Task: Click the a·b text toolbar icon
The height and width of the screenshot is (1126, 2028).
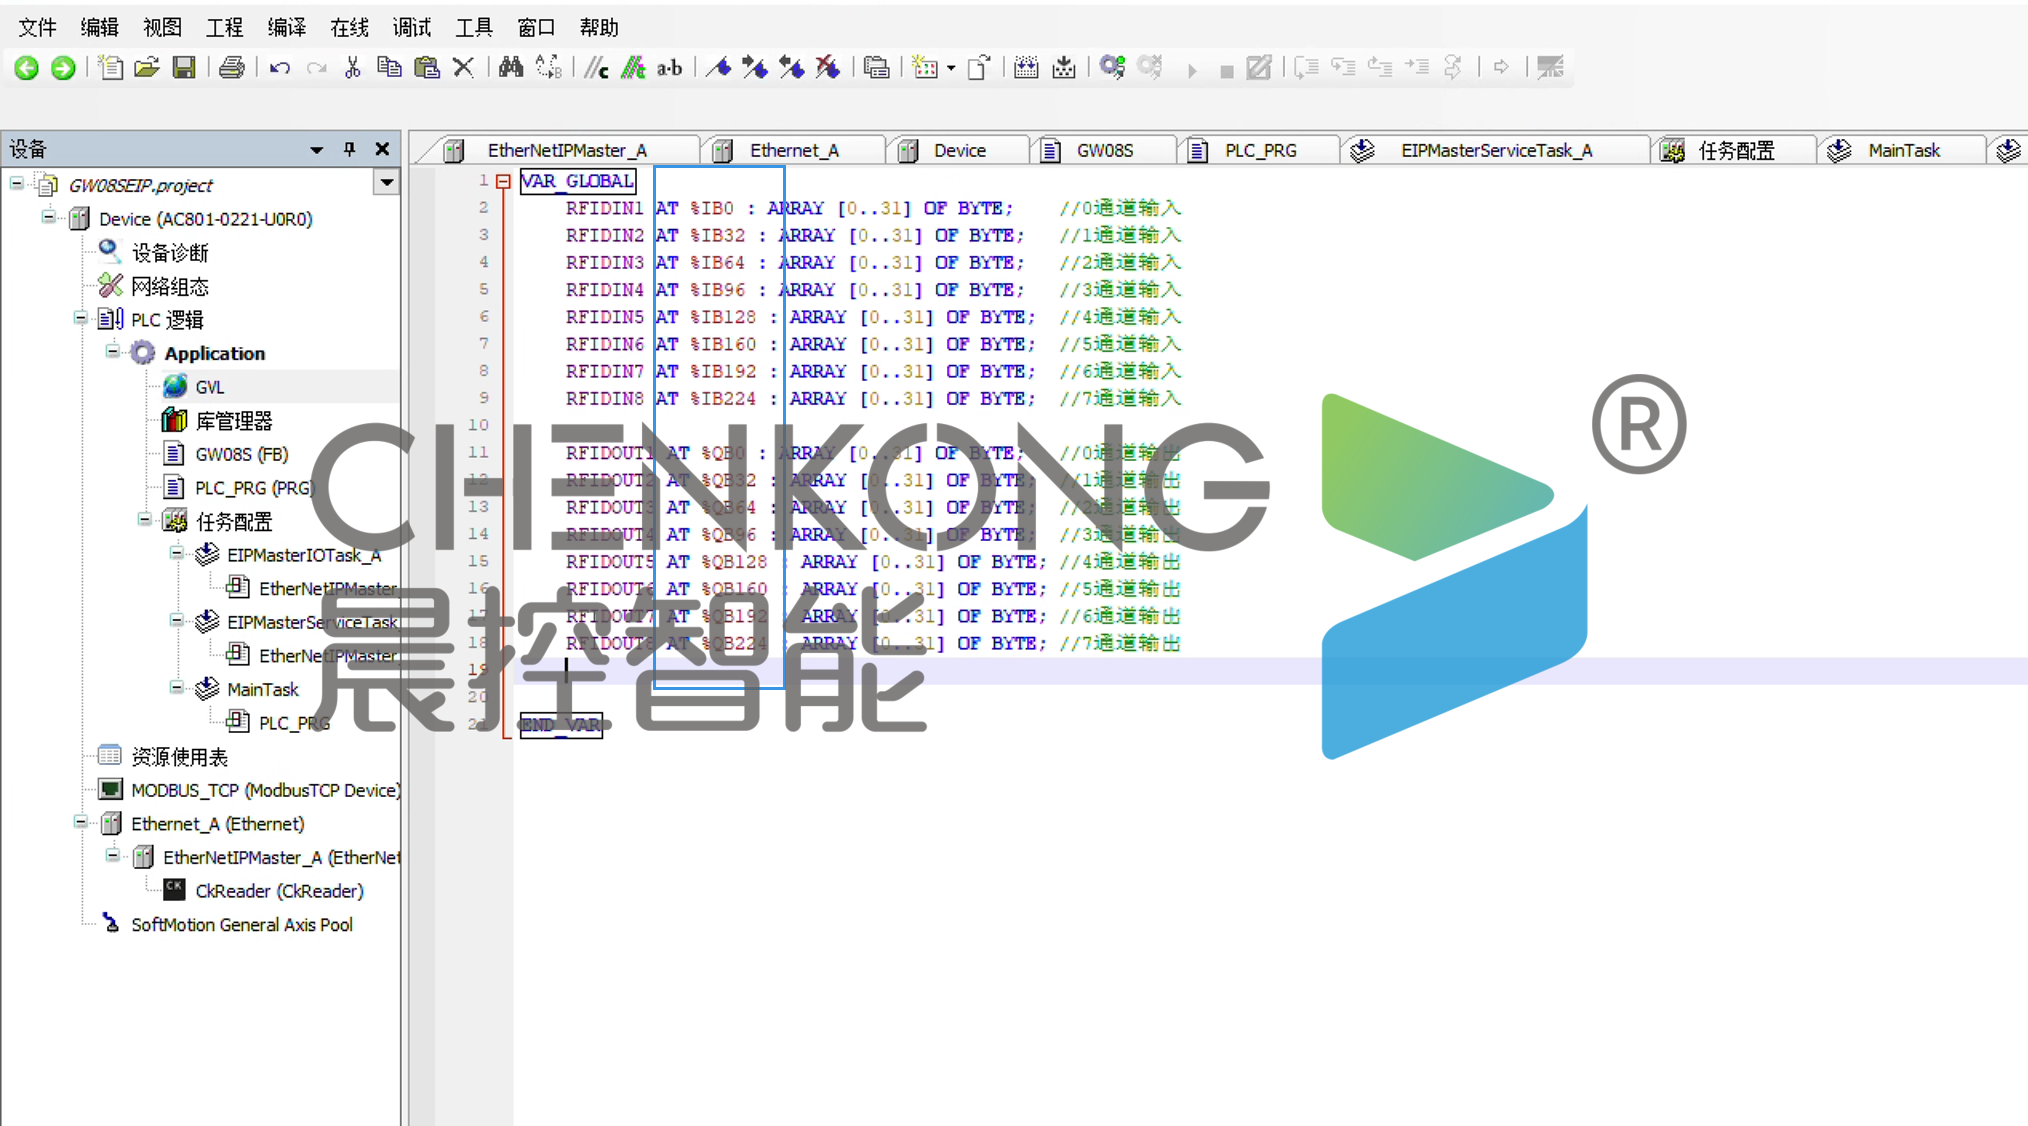Action: pyautogui.click(x=669, y=67)
